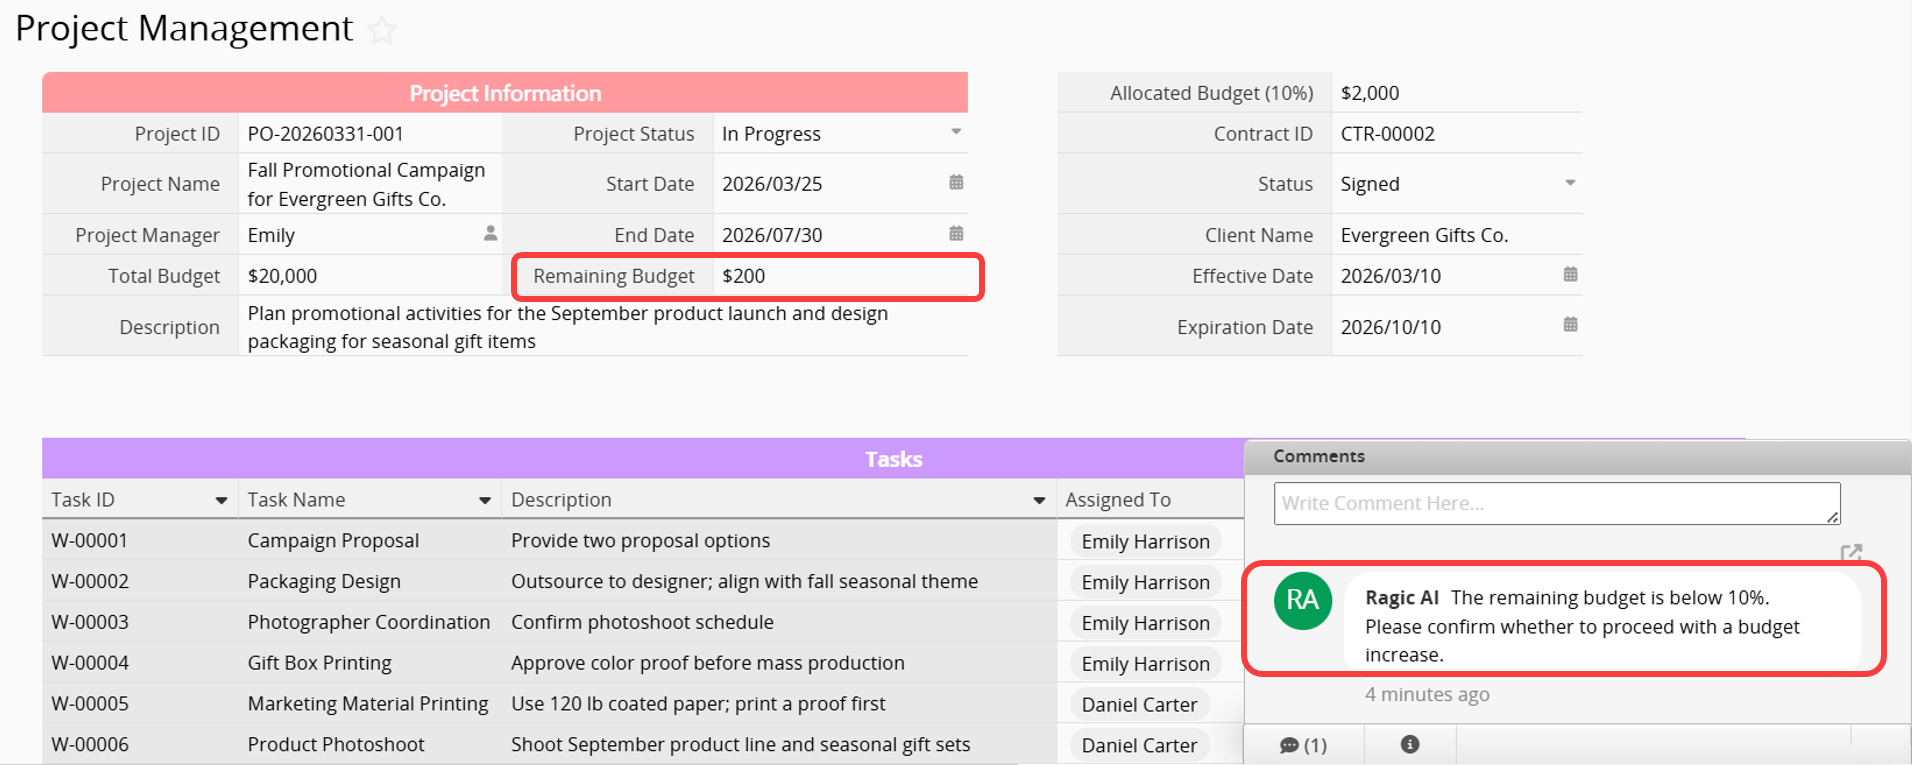Open the Effective Date calendar picker

pyautogui.click(x=1570, y=274)
